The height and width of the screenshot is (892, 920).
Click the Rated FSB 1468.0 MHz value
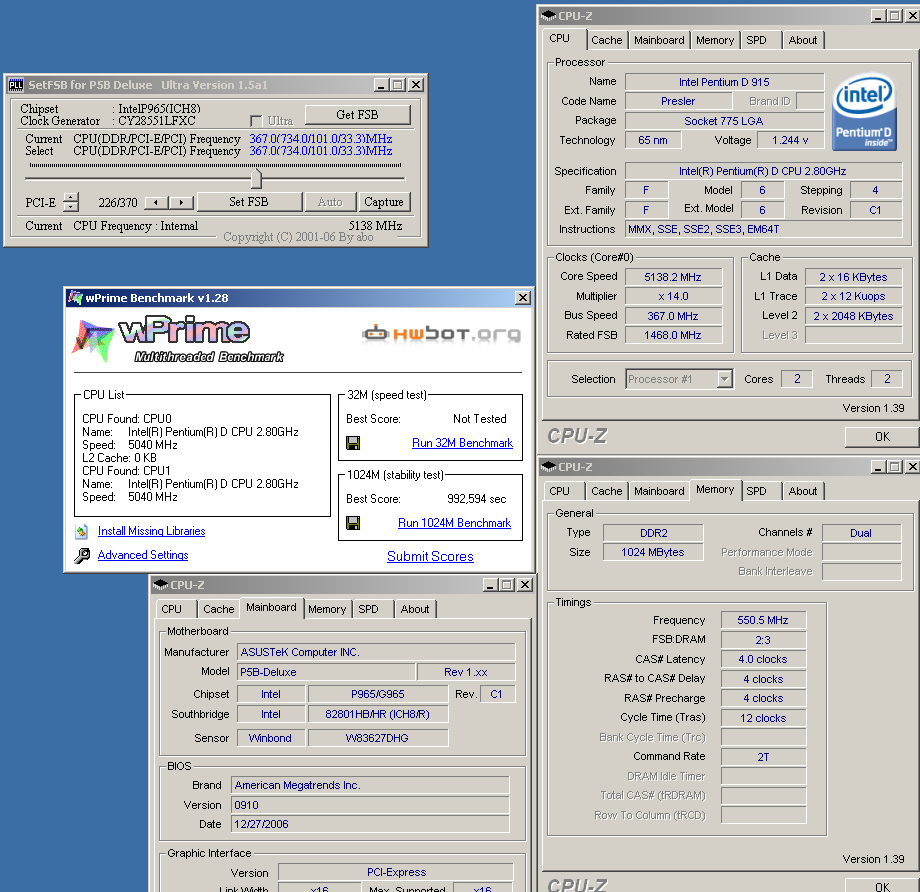click(x=673, y=335)
